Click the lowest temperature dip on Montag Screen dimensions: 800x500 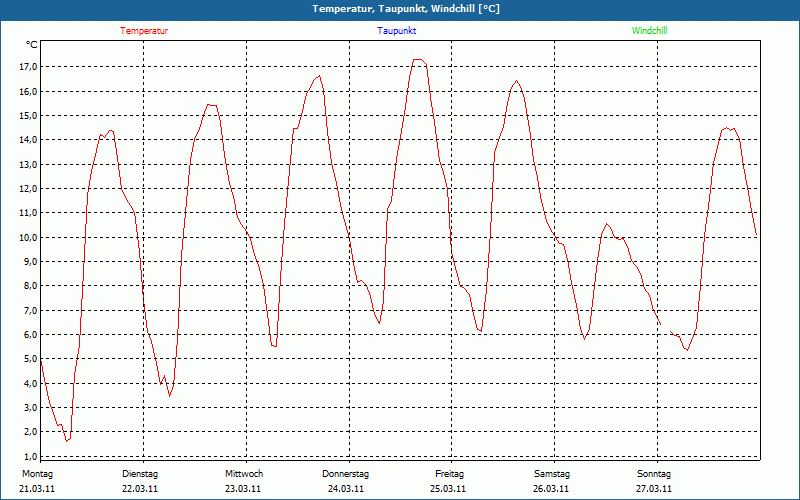pyautogui.click(x=67, y=440)
